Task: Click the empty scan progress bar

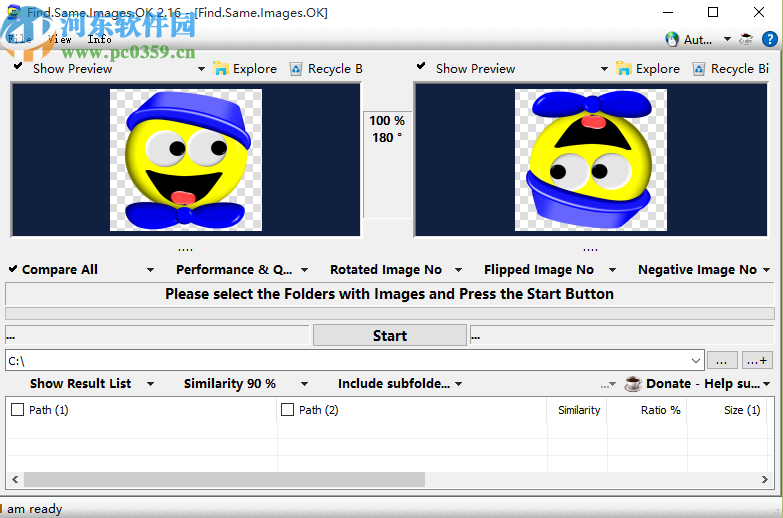Action: tap(390, 314)
